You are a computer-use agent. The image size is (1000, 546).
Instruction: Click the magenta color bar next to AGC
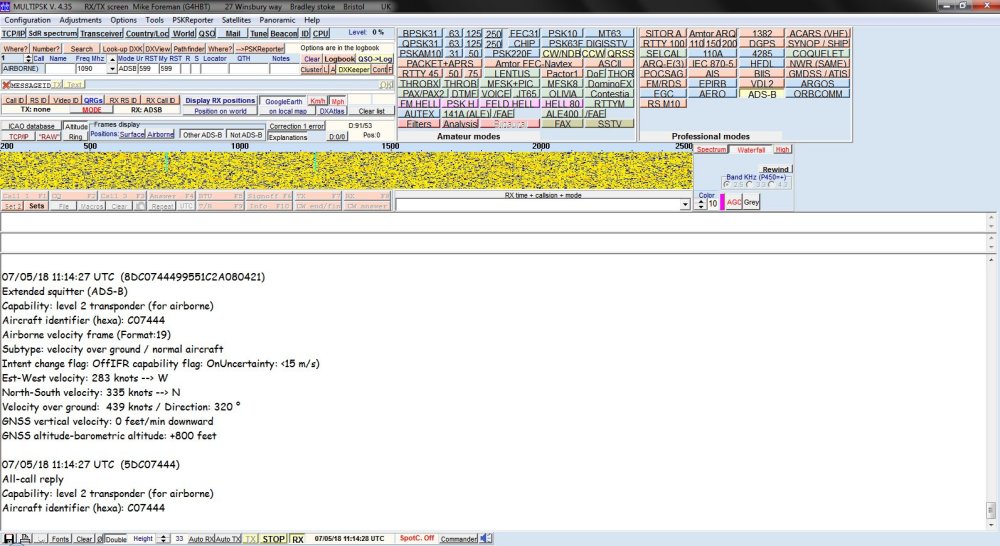point(722,202)
